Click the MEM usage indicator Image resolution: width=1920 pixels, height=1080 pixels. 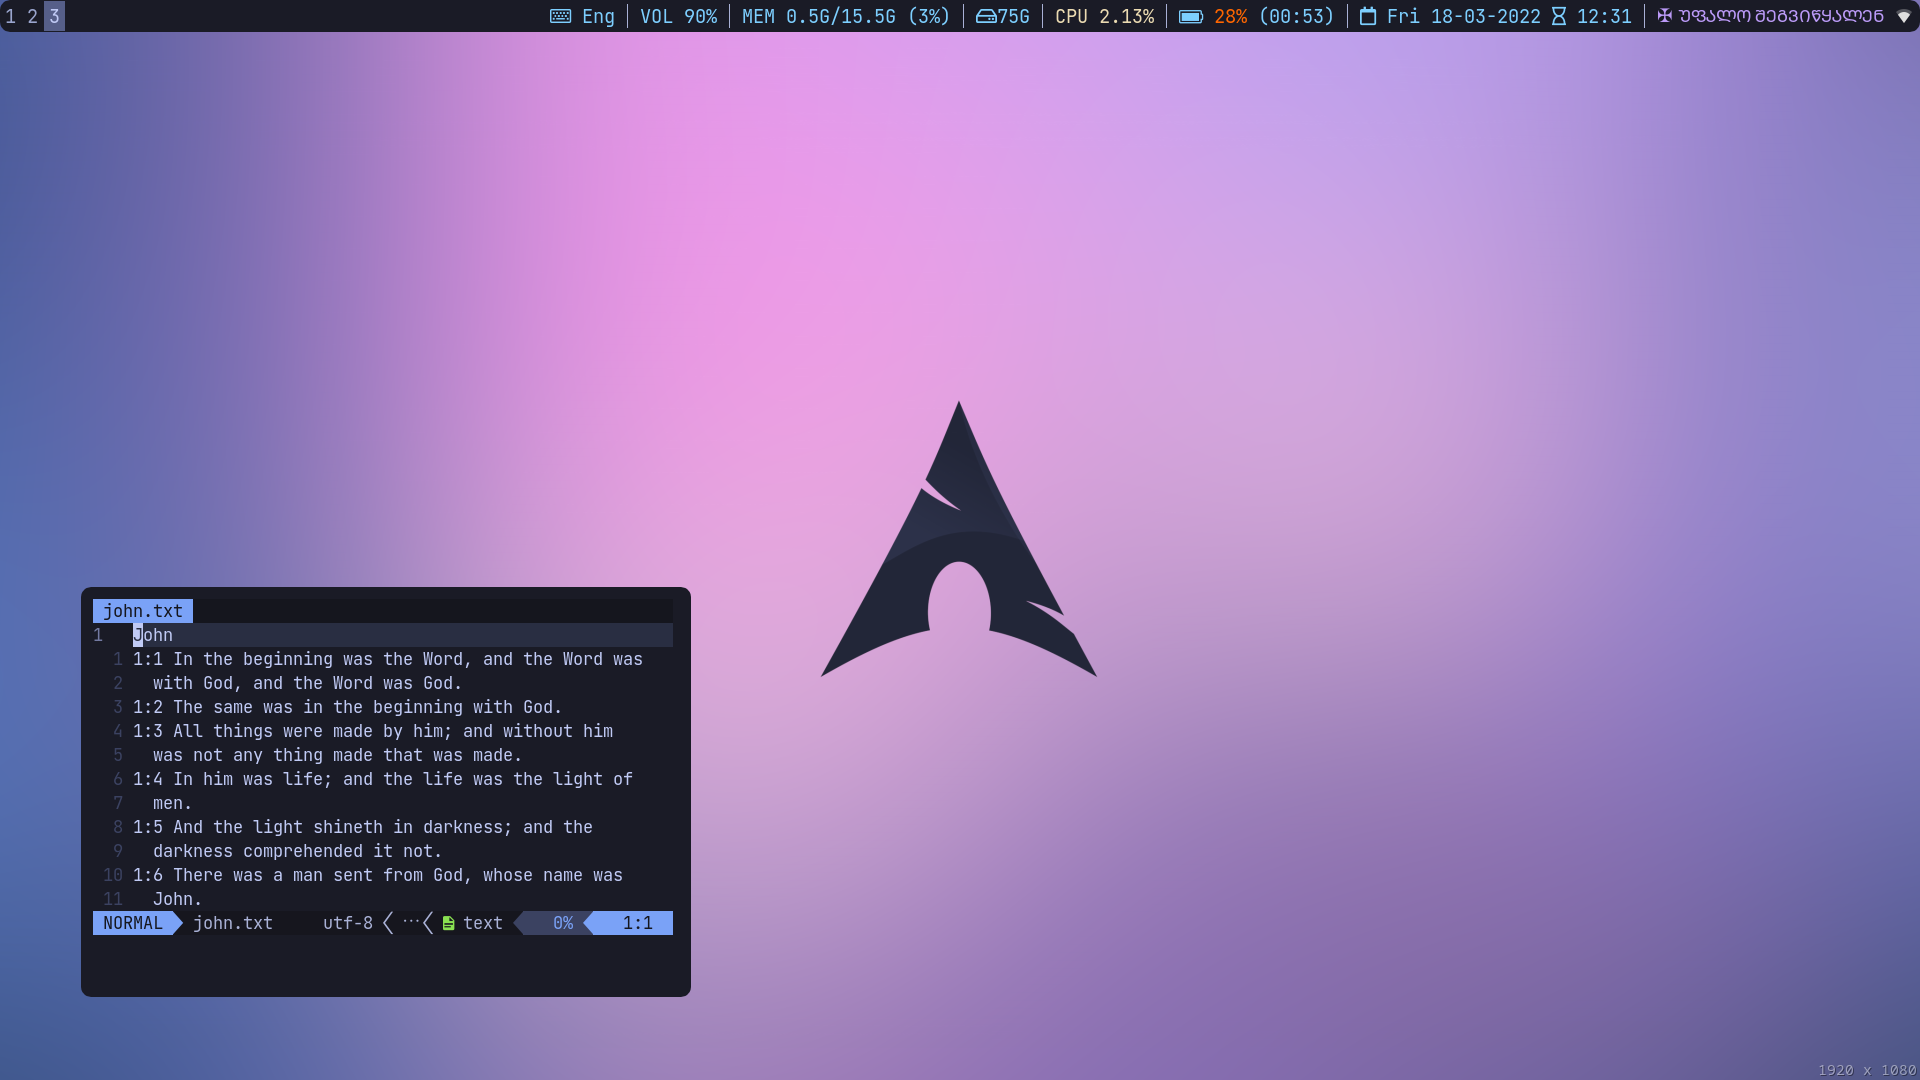point(845,16)
